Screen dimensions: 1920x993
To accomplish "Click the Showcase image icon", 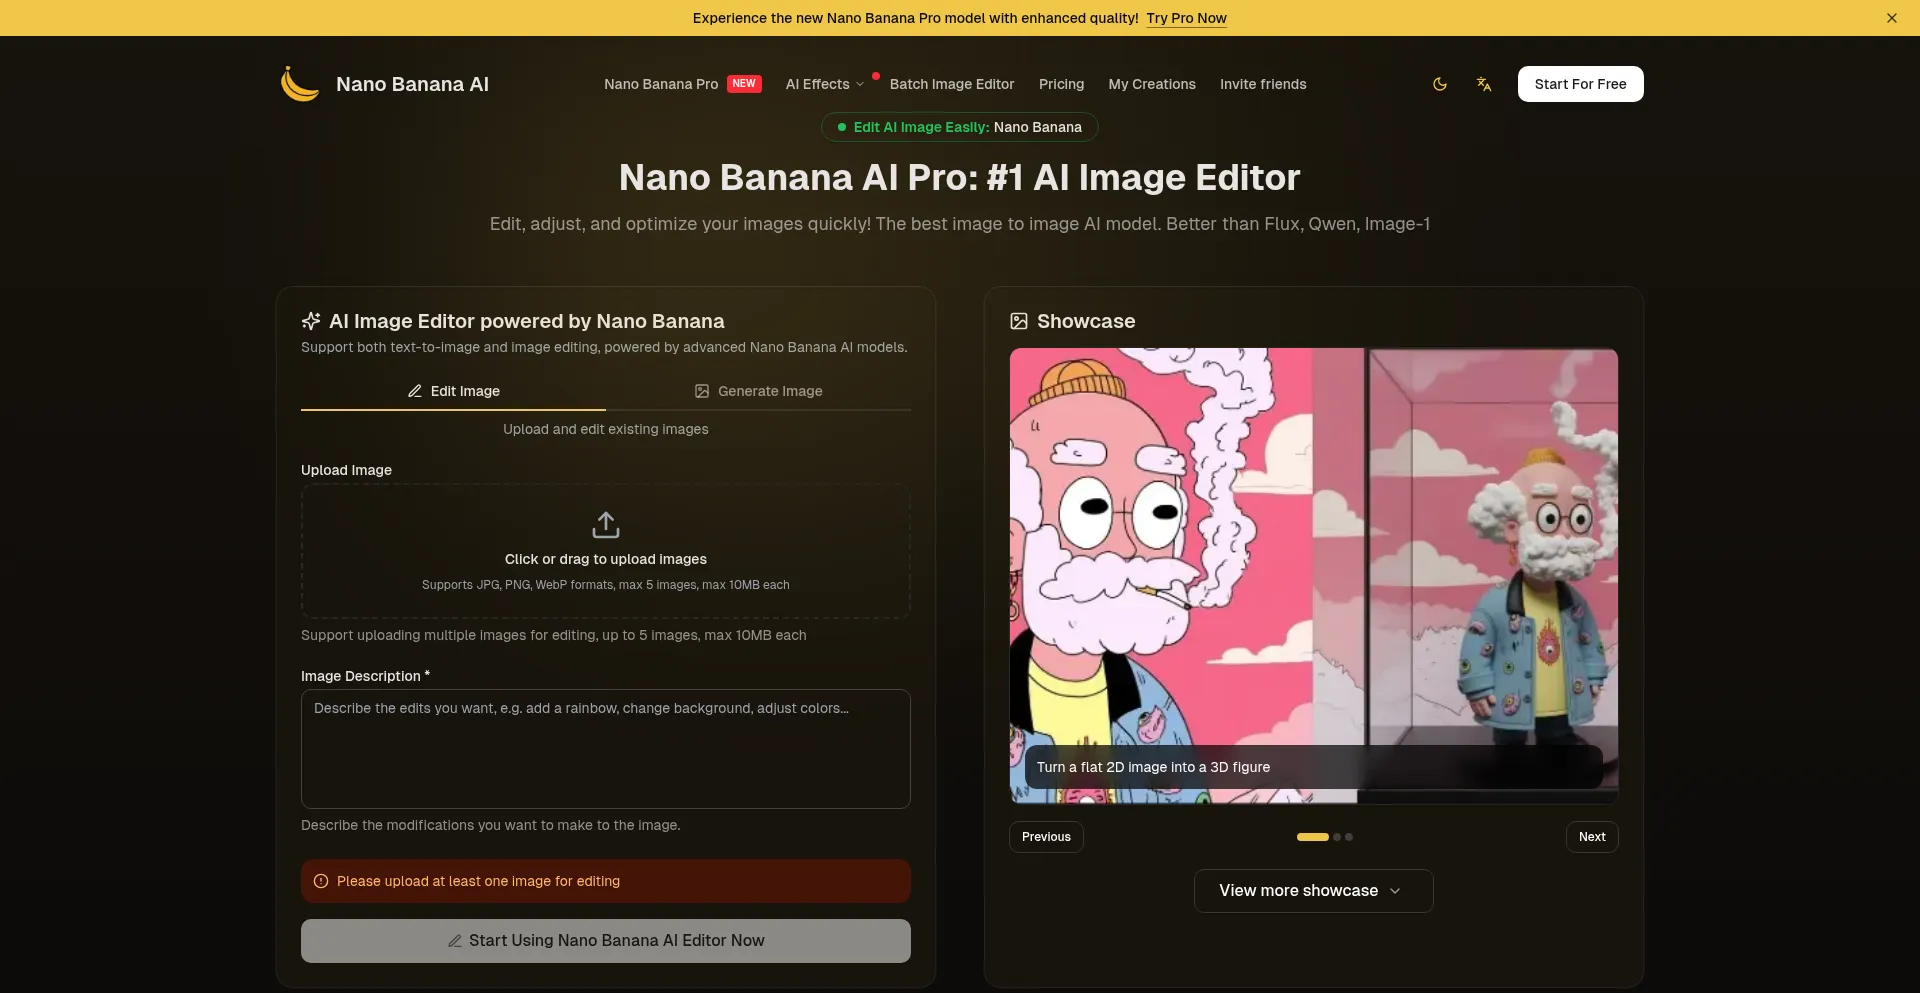I will coord(1019,321).
